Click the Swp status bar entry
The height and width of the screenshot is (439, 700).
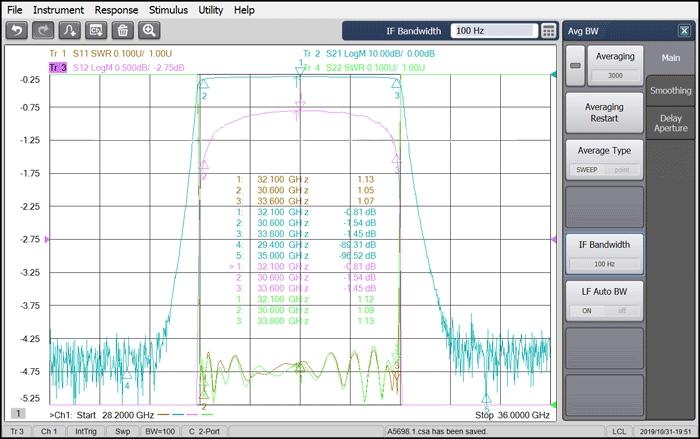(122, 431)
